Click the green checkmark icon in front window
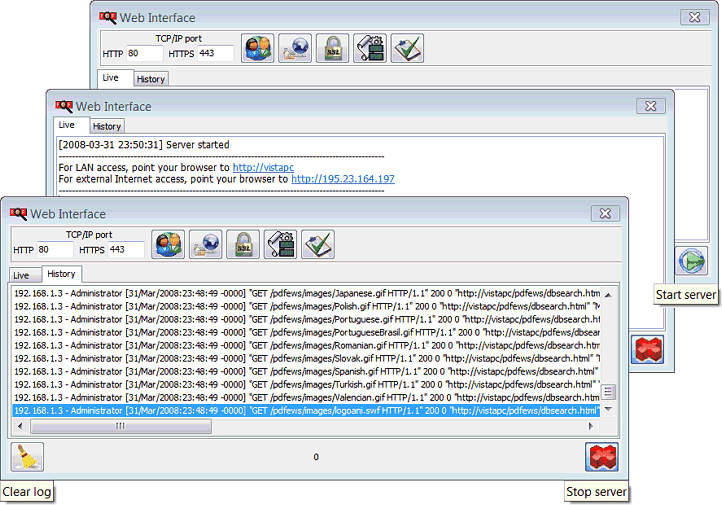The width and height of the screenshot is (722, 505). 317,245
